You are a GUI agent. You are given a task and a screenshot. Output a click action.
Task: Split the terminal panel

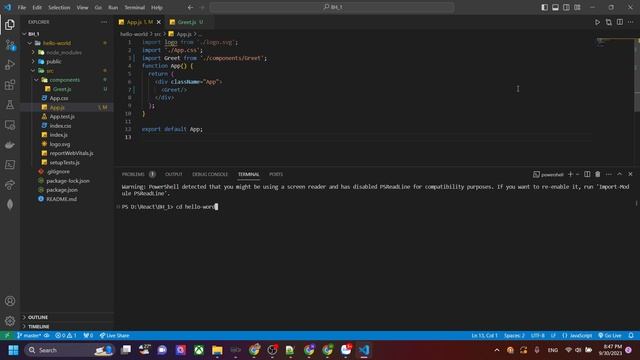(587, 174)
